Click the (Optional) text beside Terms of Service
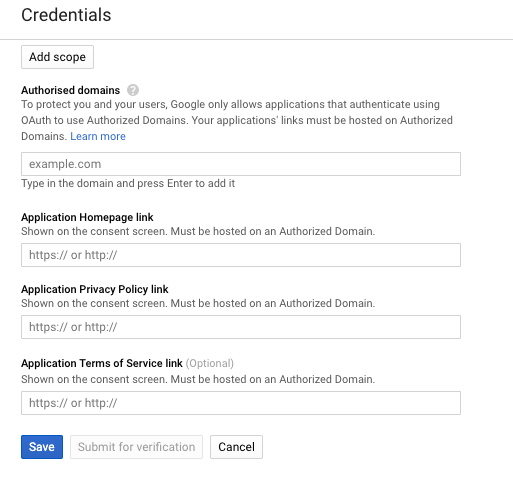 210,363
